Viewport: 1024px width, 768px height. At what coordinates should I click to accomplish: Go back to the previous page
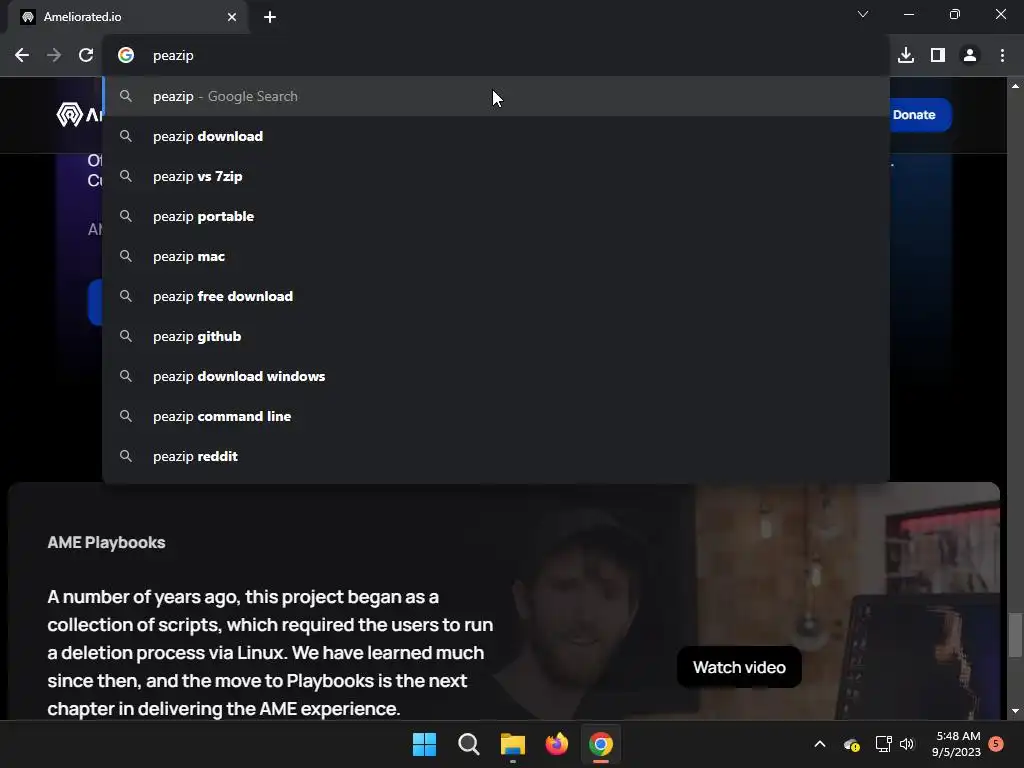coord(22,56)
